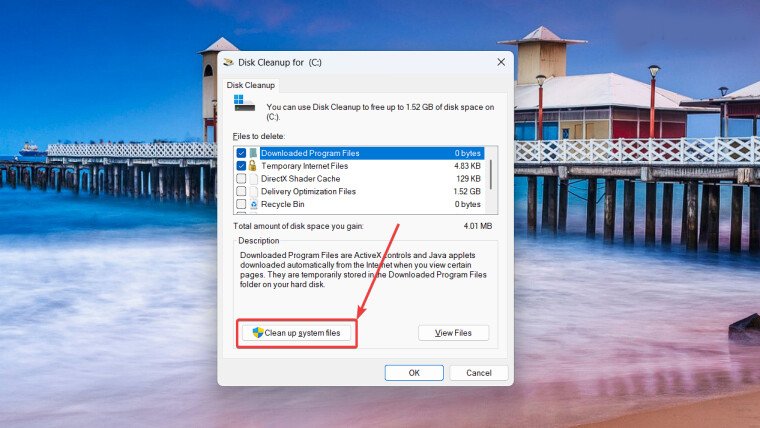Viewport: 760px width, 428px height.
Task: Uncheck the Downloaded Program Files checkbox
Action: point(241,153)
